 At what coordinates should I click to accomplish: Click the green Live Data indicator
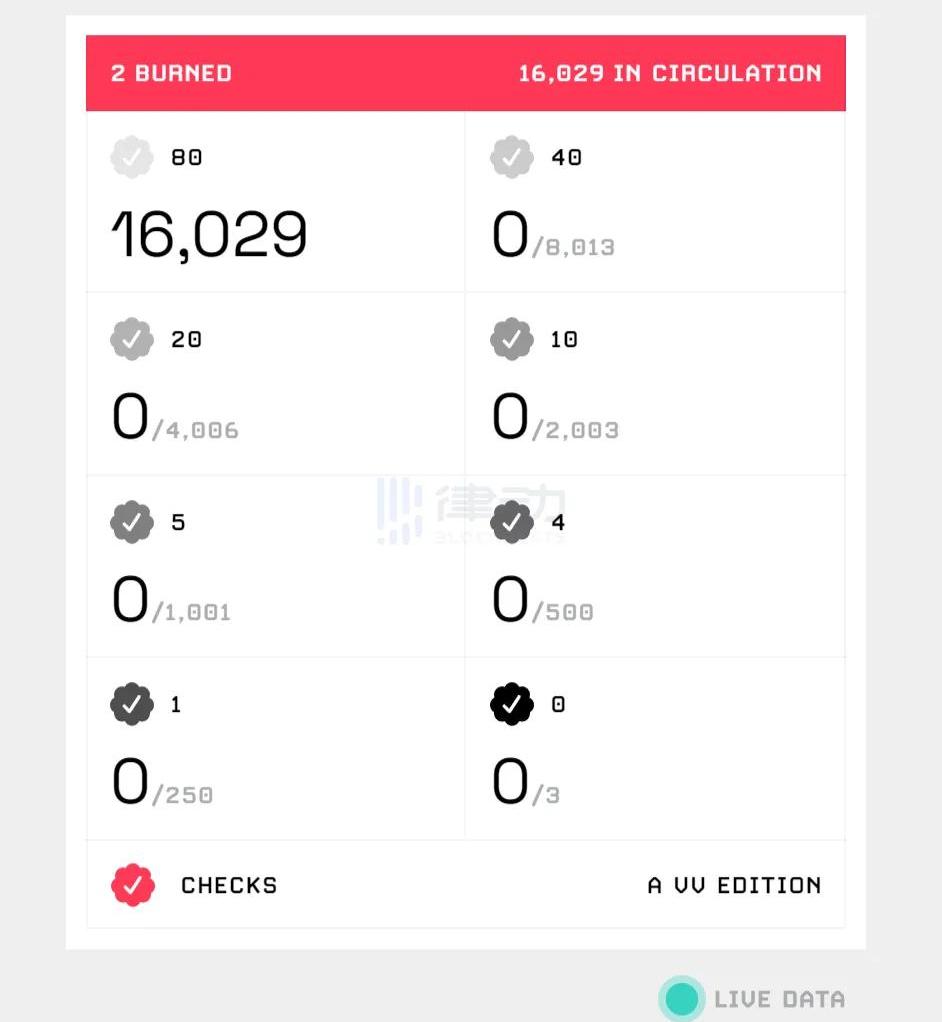[682, 998]
